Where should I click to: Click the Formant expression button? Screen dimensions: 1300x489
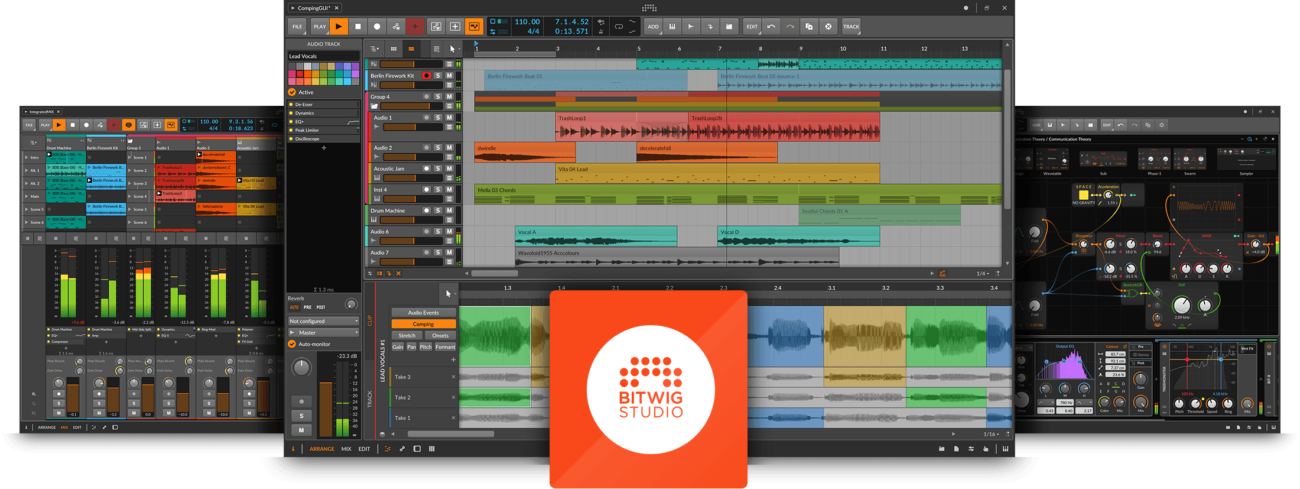click(x=445, y=347)
